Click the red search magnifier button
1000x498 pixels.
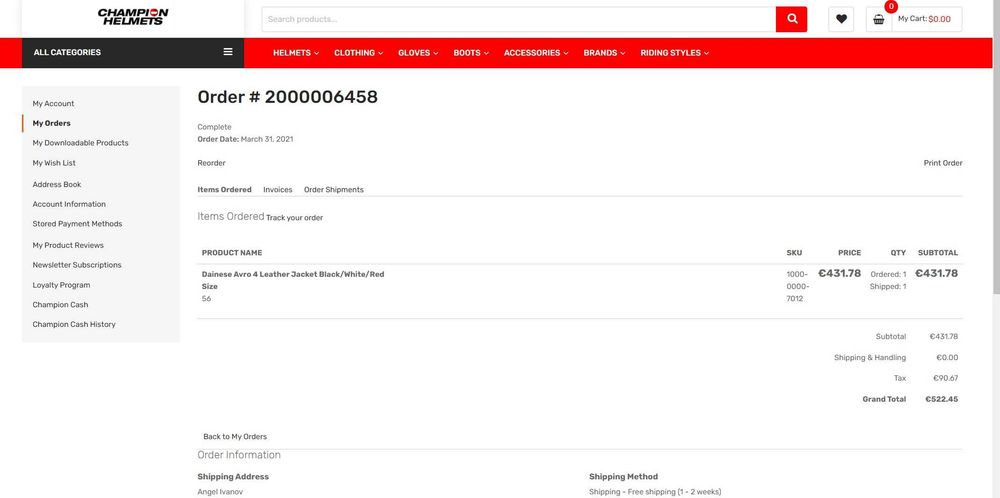[791, 19]
